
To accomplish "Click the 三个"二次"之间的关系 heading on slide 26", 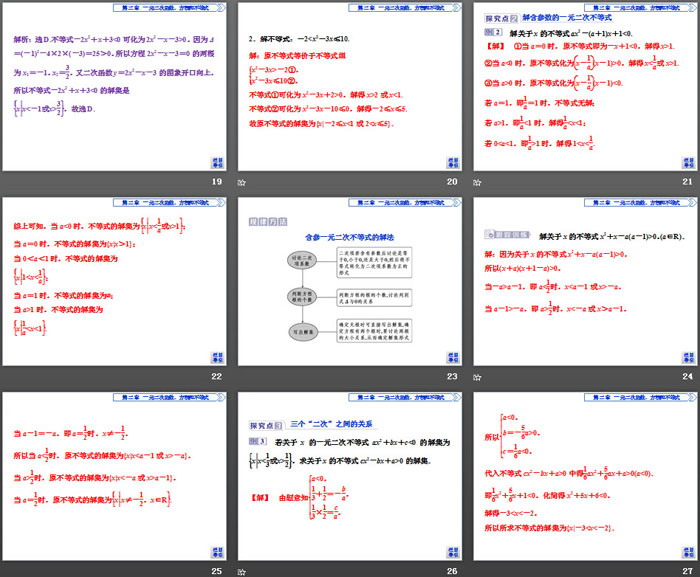I will [x=332, y=424].
